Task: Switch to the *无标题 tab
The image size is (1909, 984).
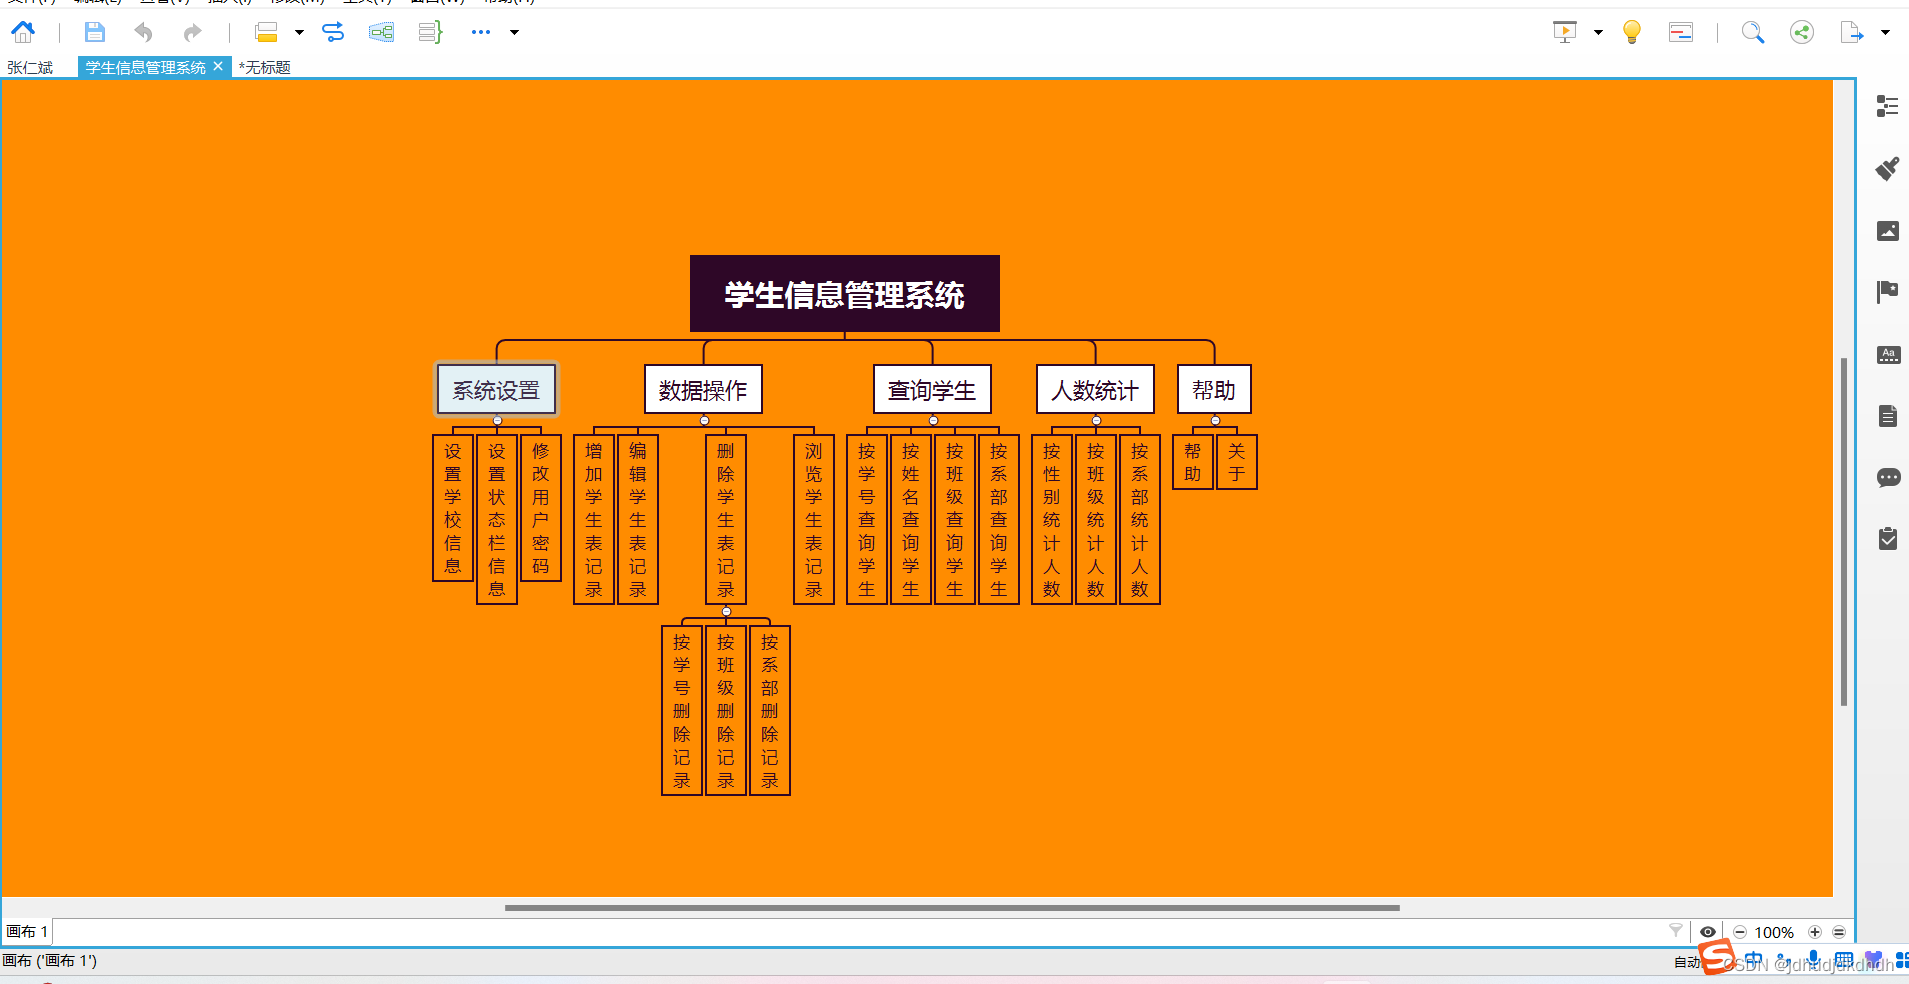Action: pyautogui.click(x=264, y=67)
